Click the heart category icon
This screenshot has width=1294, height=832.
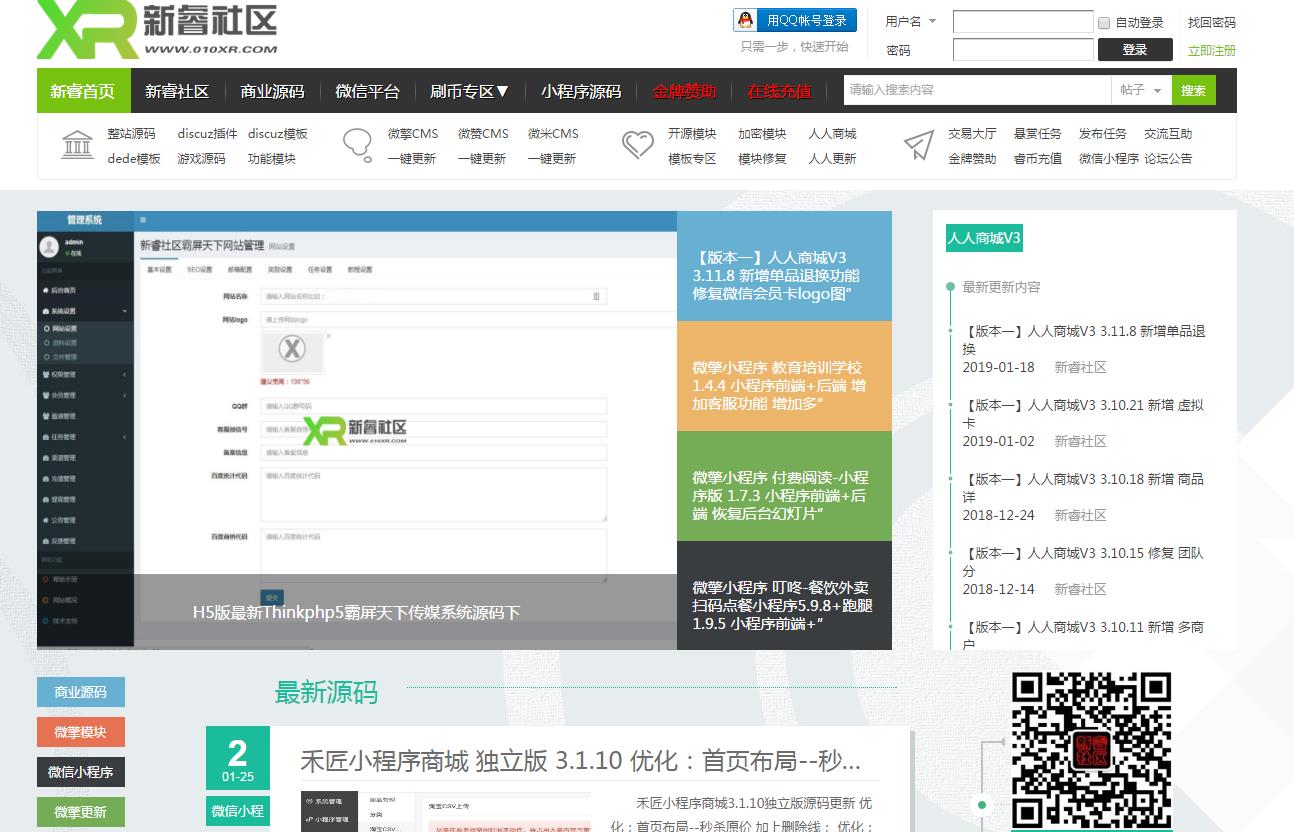638,145
